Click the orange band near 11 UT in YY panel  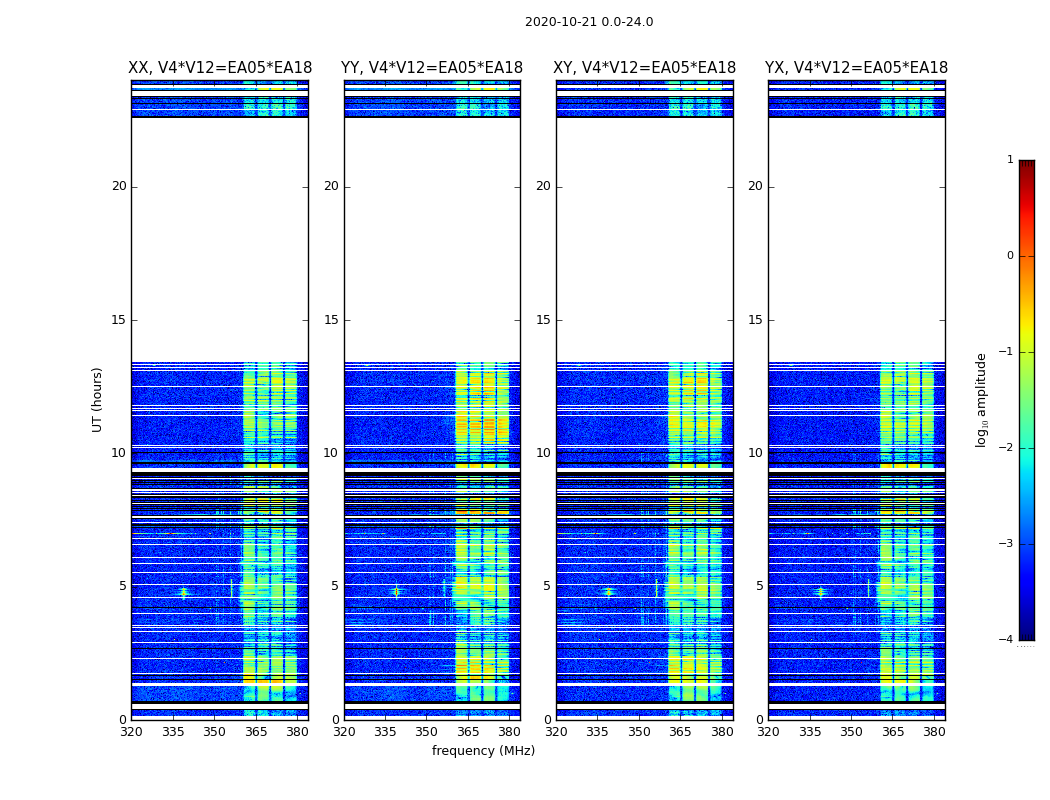pyautogui.click(x=482, y=426)
